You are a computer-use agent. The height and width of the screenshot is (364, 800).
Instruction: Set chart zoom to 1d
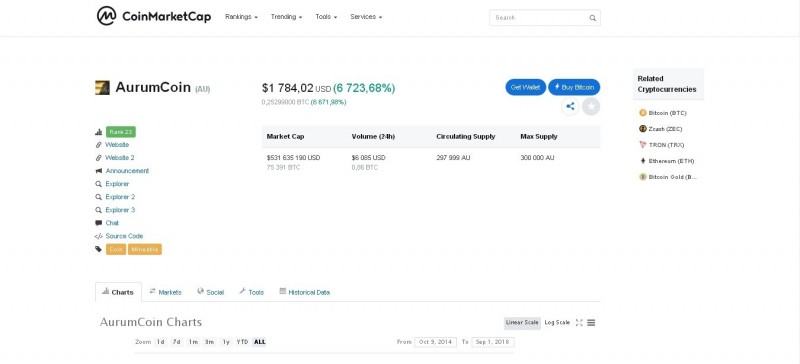(161, 342)
